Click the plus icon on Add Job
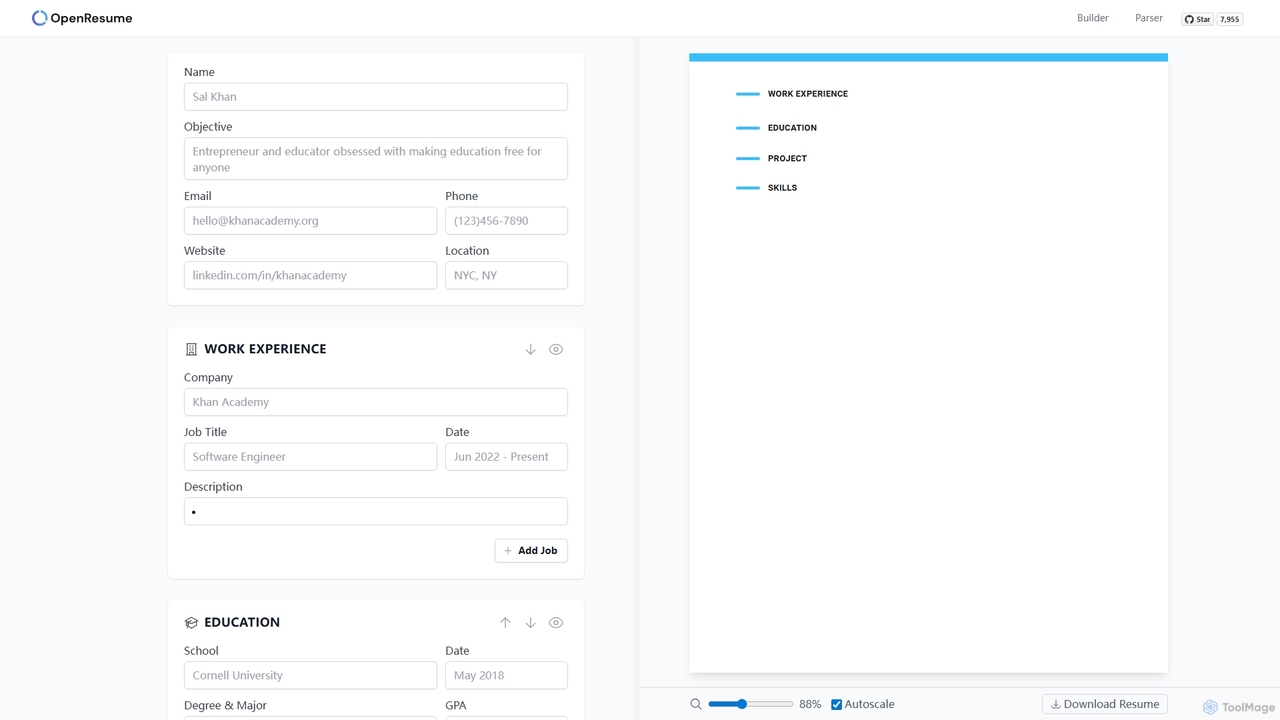The width and height of the screenshot is (1280, 720). click(x=508, y=551)
